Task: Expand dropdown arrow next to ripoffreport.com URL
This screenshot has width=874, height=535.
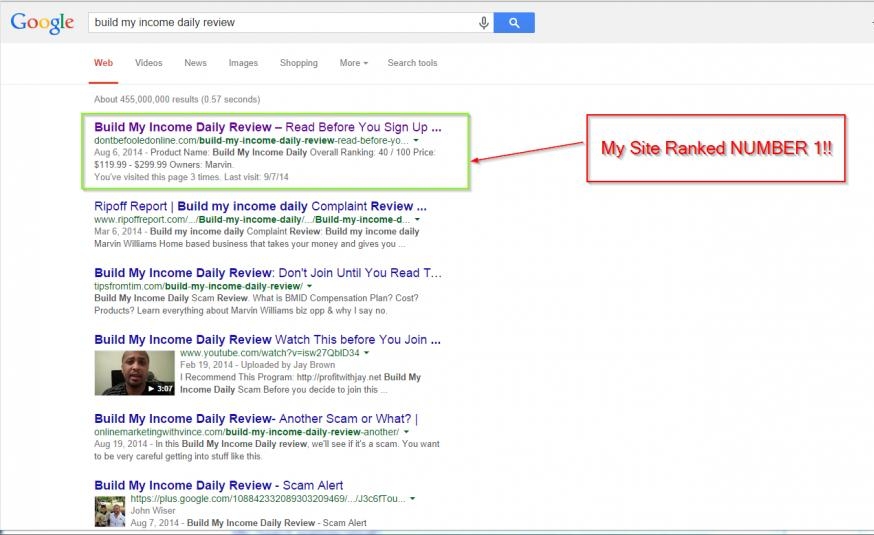Action: (417, 220)
